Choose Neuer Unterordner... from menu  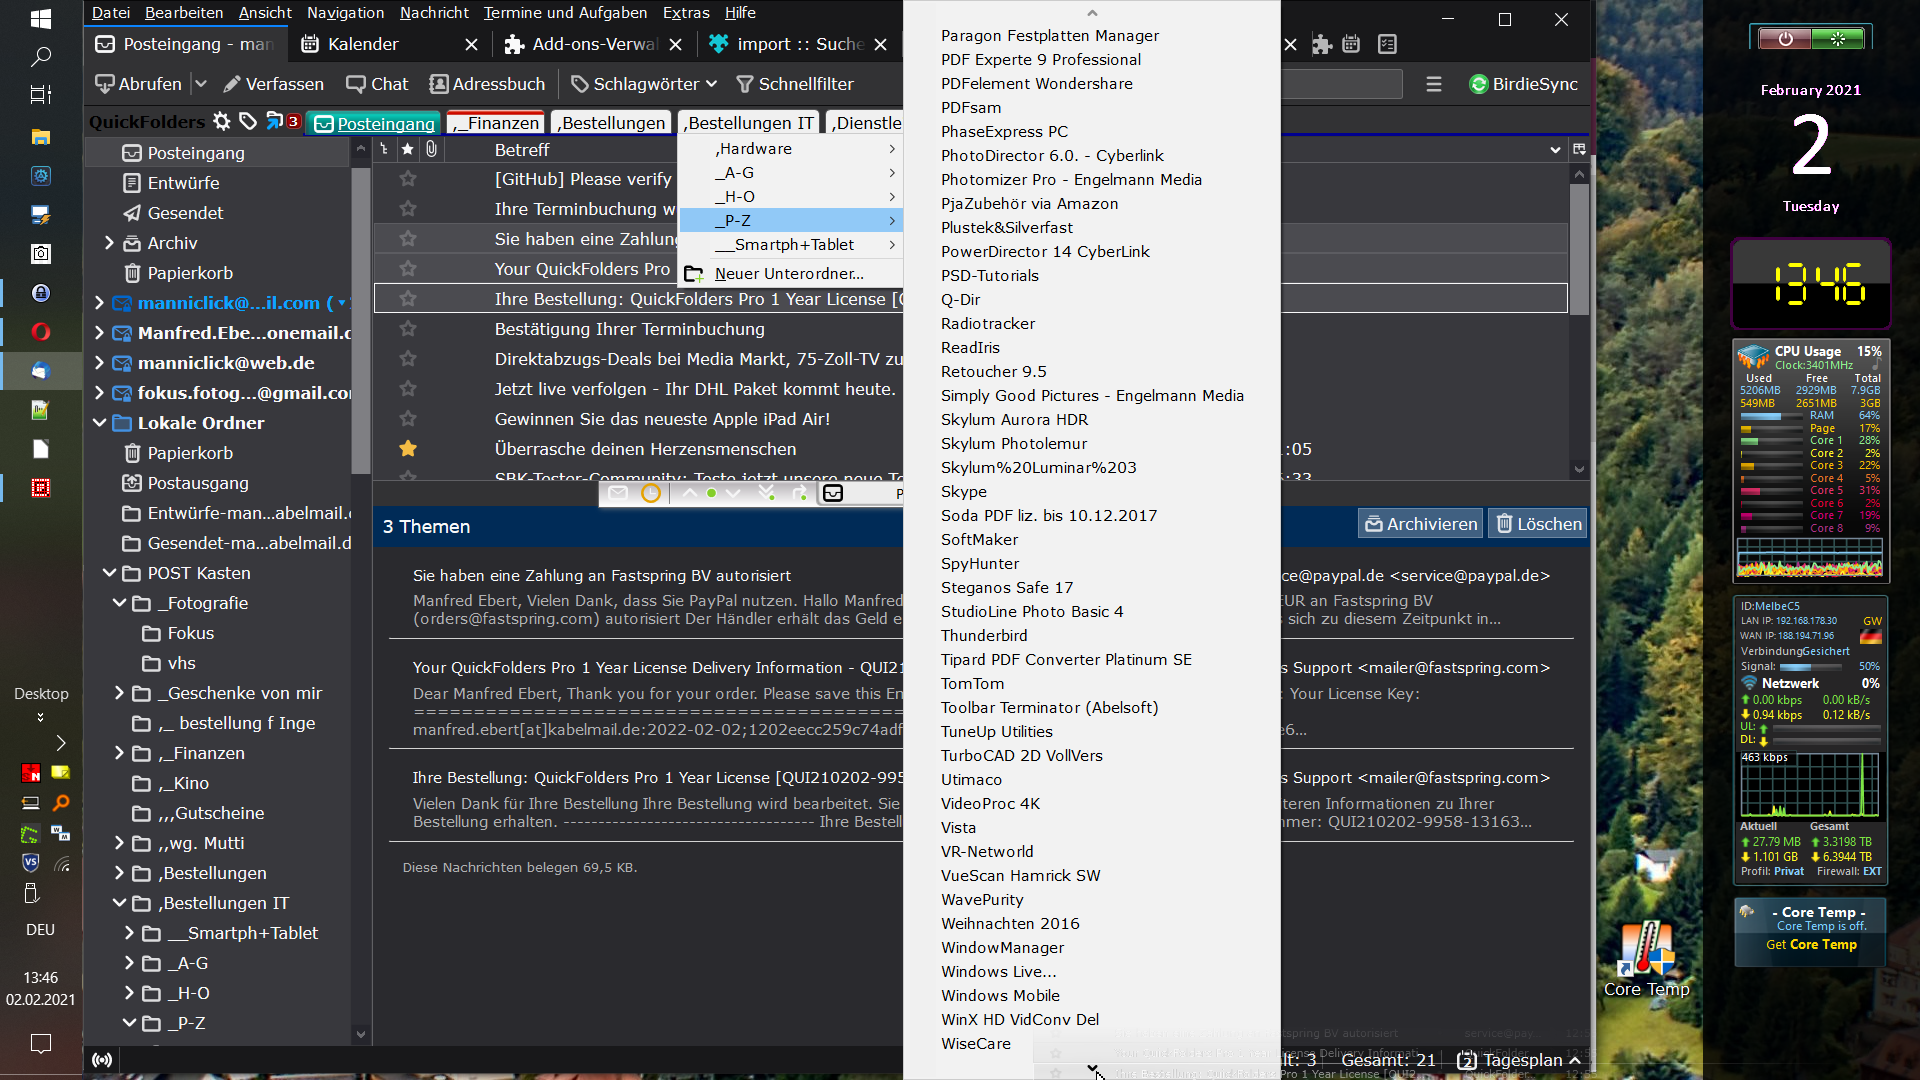click(791, 274)
